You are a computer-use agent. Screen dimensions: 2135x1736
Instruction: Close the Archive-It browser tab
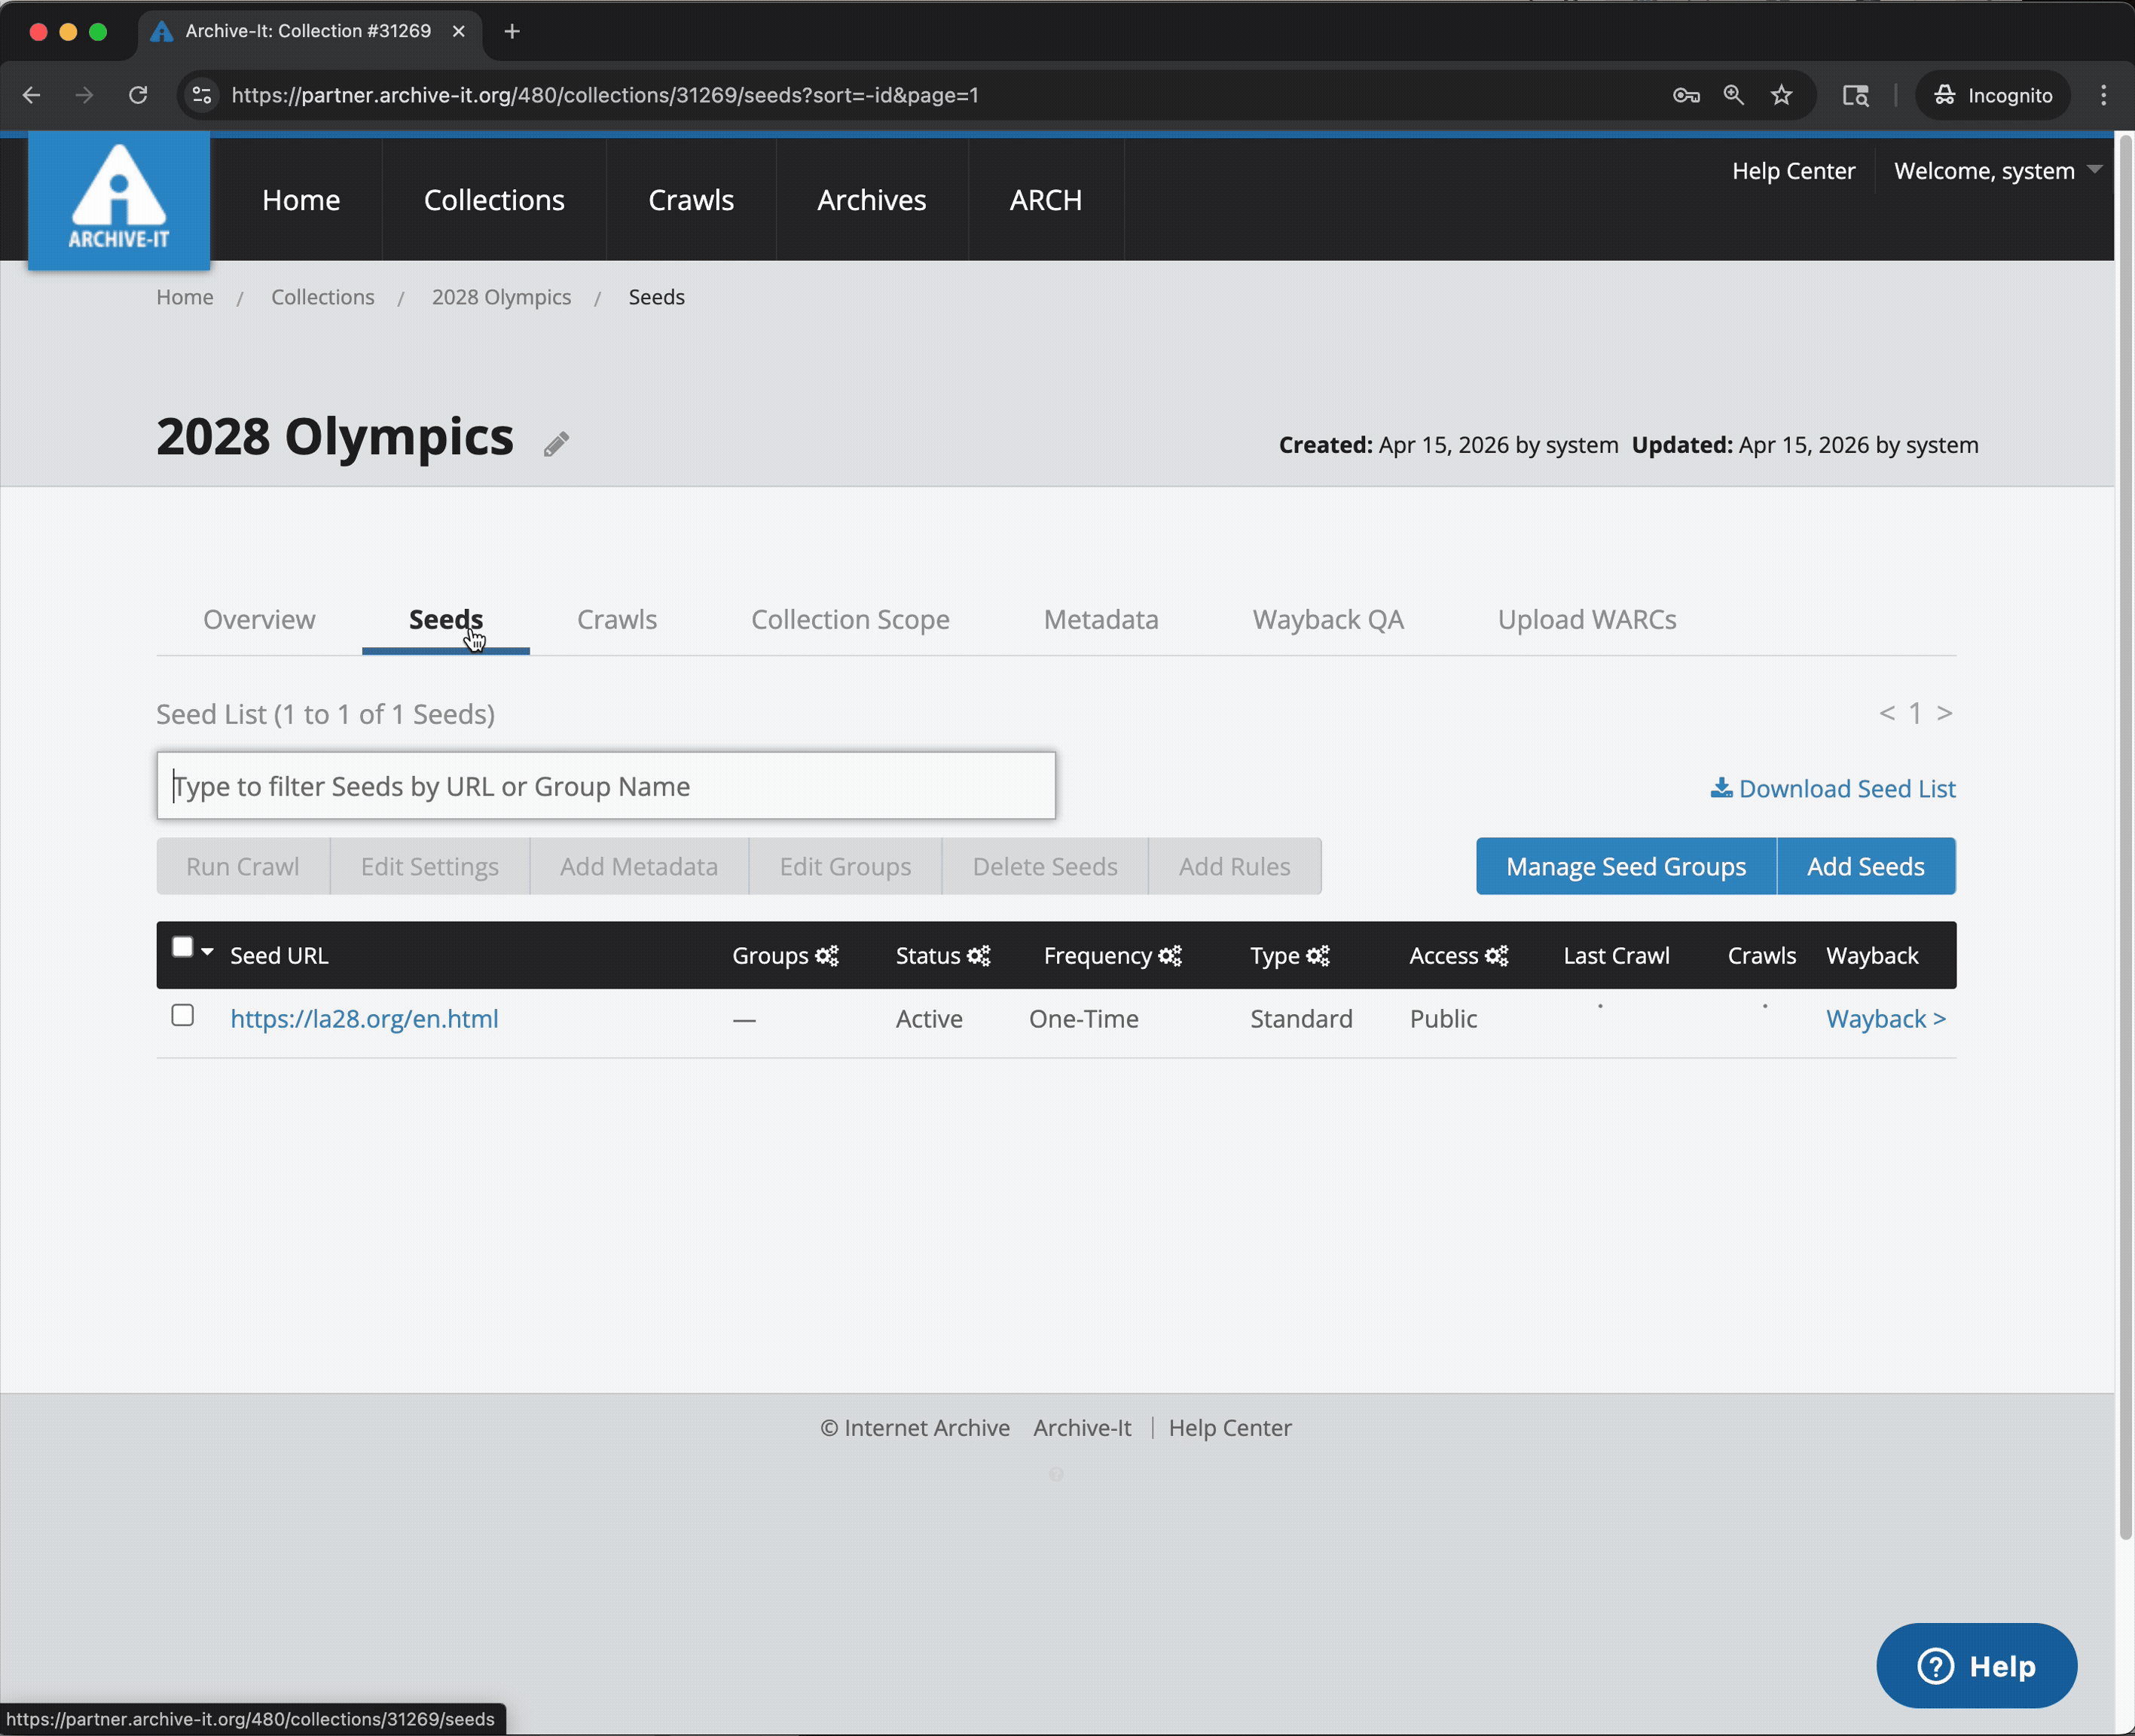tap(459, 31)
